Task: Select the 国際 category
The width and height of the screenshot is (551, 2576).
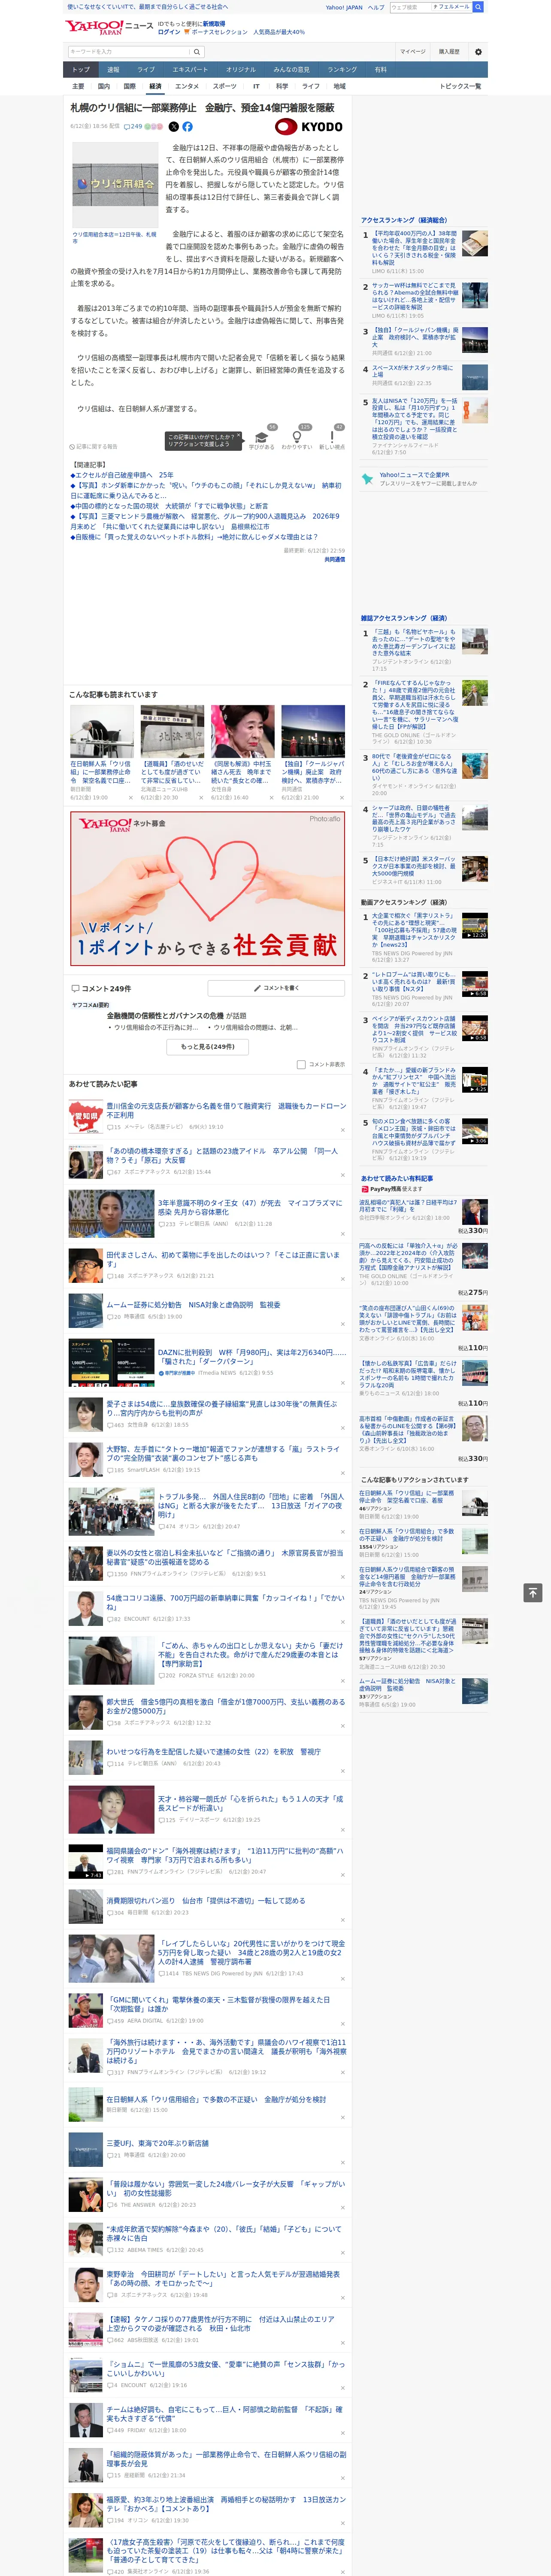Action: (x=129, y=86)
